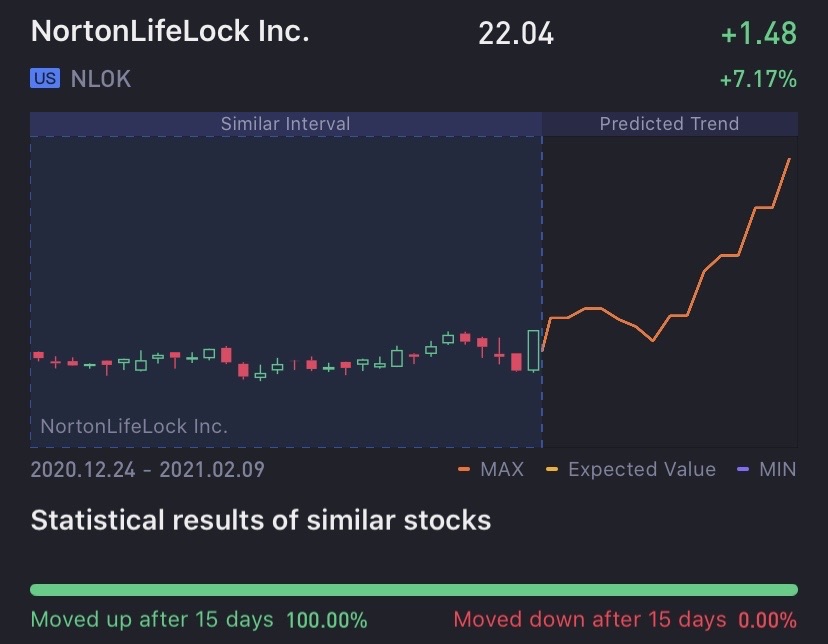The height and width of the screenshot is (644, 828).
Task: Tap the Moved down after 15 days statistic
Action: (625, 620)
